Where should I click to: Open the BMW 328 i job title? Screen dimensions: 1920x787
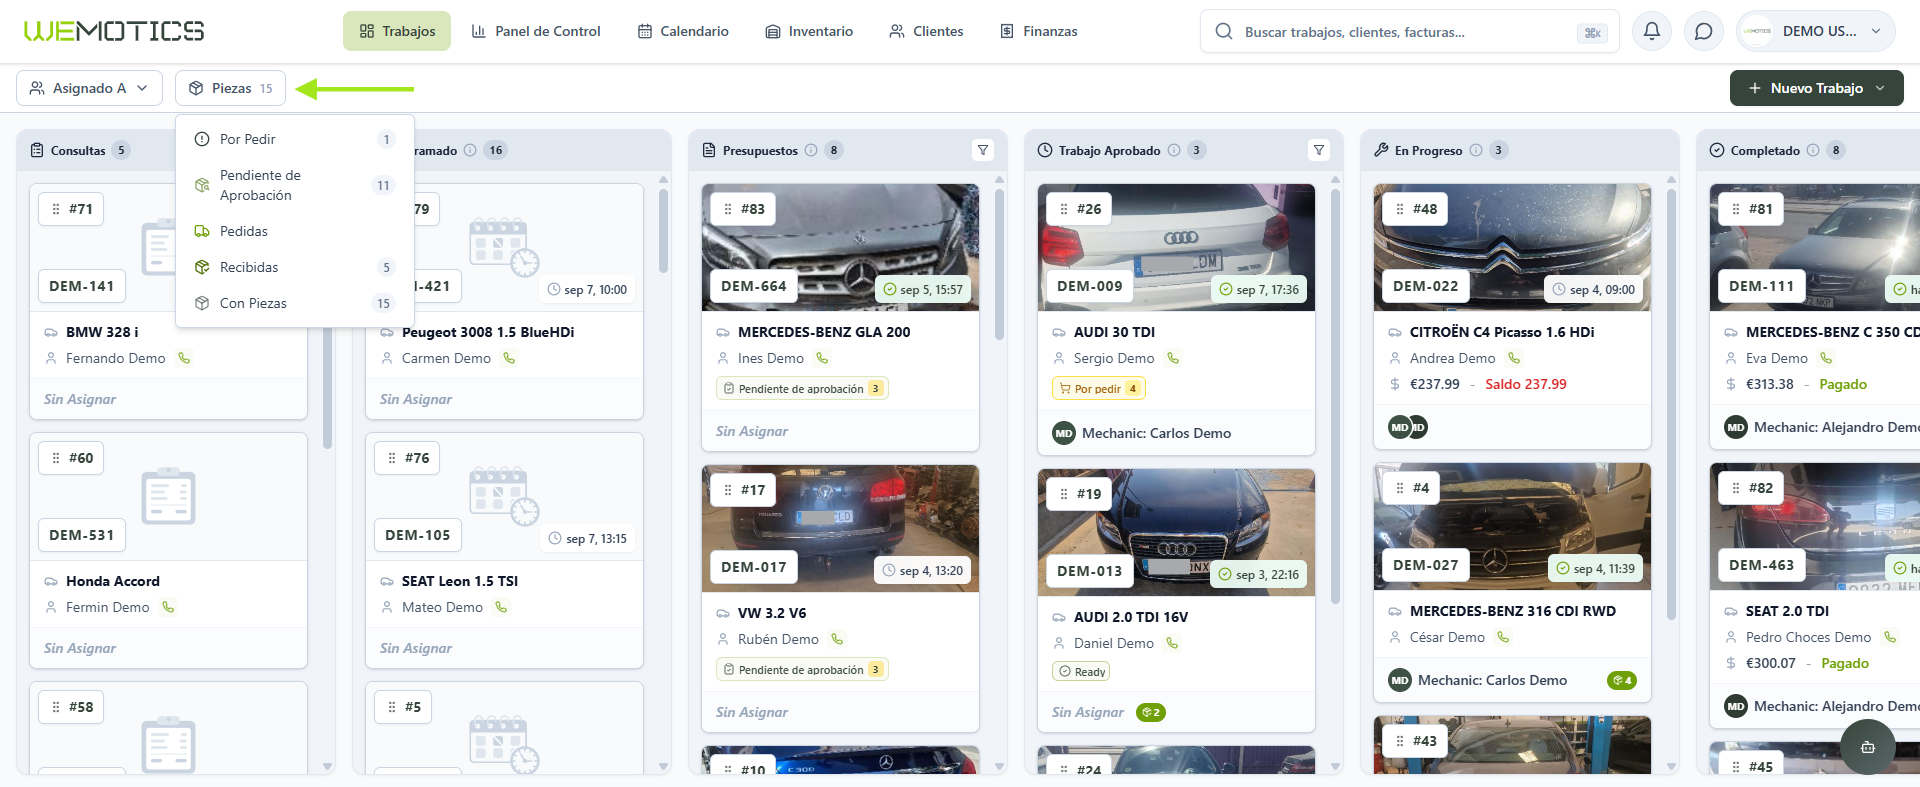pos(102,332)
